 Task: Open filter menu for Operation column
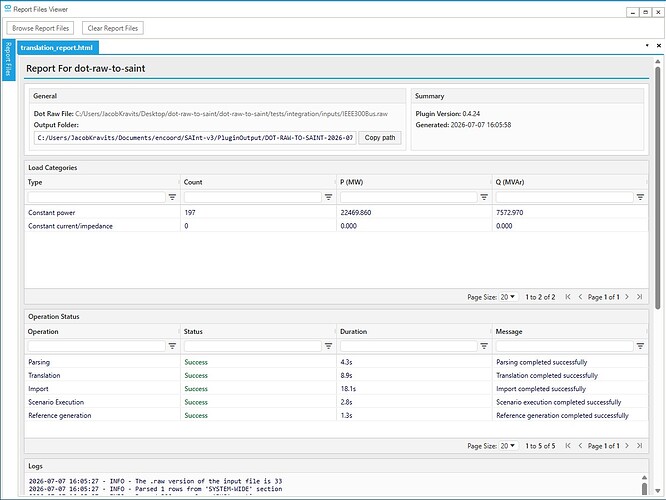click(172, 346)
